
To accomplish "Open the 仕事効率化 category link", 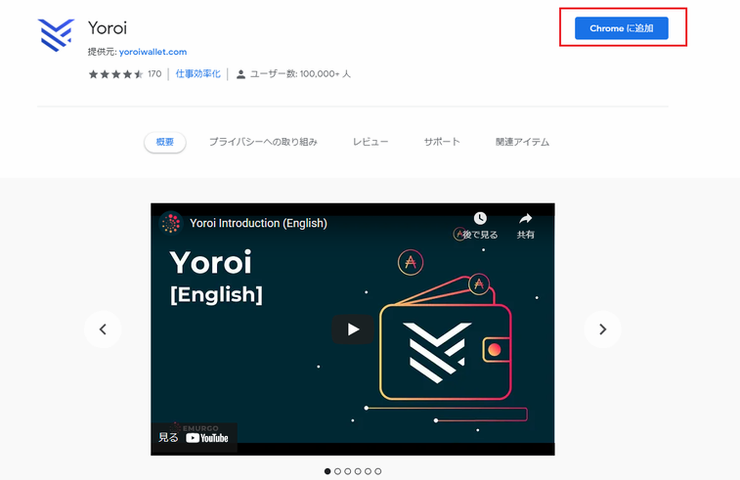I will 198,74.
